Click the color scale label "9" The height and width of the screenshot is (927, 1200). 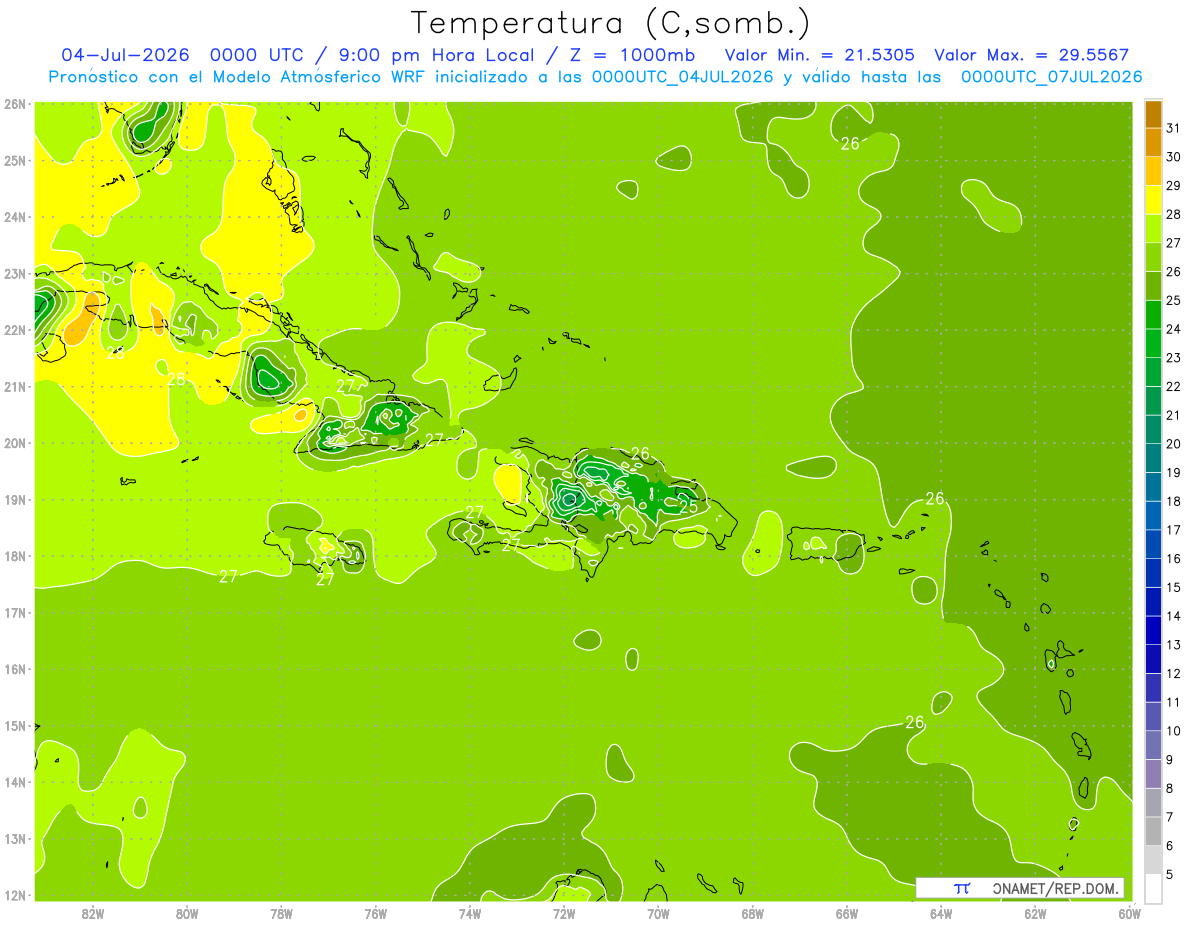pos(1171,759)
